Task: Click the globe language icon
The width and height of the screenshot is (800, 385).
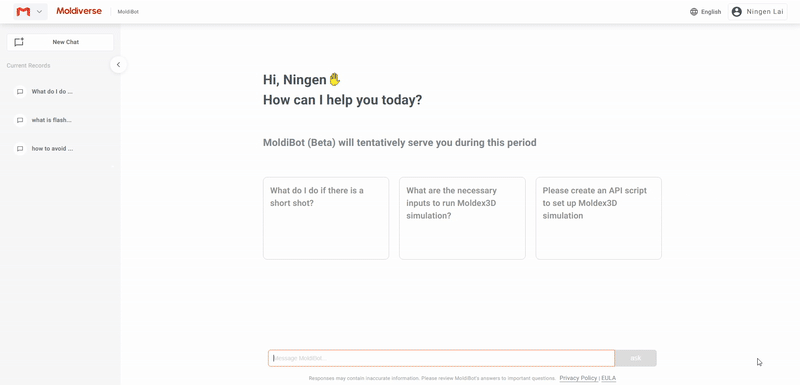Action: [x=694, y=12]
